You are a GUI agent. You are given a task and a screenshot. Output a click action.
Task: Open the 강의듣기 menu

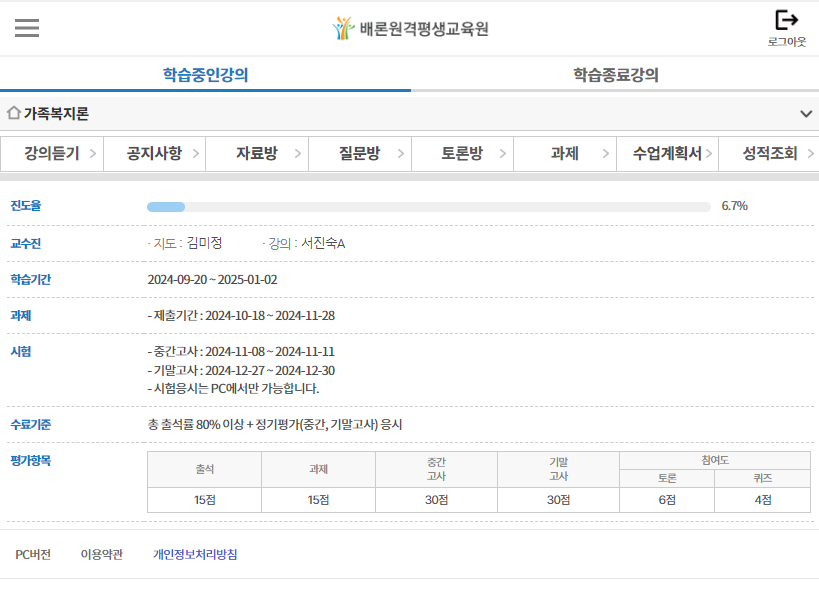[x=51, y=153]
